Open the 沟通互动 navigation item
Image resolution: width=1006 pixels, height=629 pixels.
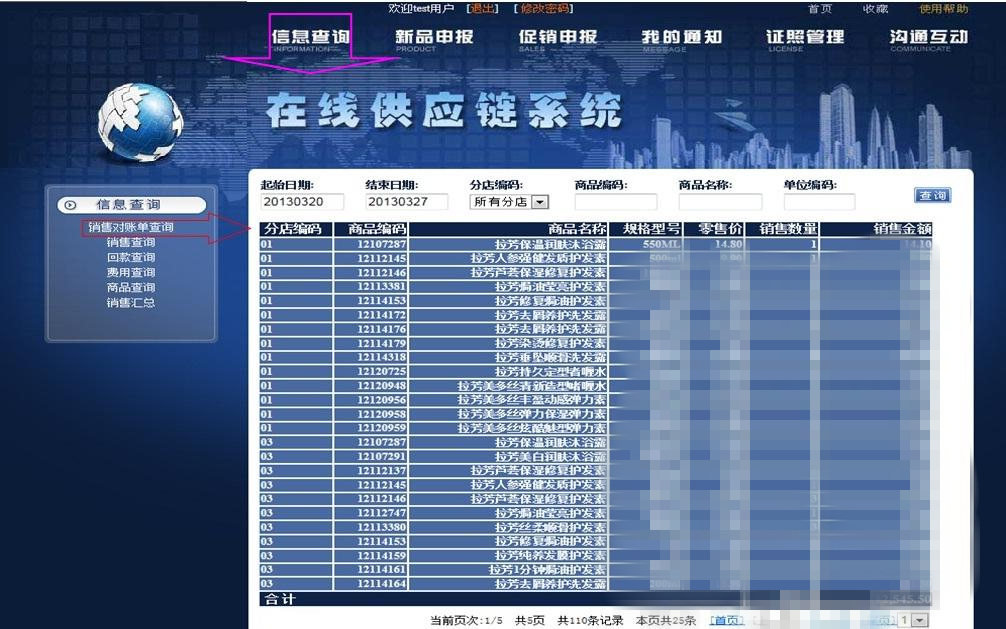click(x=928, y=38)
